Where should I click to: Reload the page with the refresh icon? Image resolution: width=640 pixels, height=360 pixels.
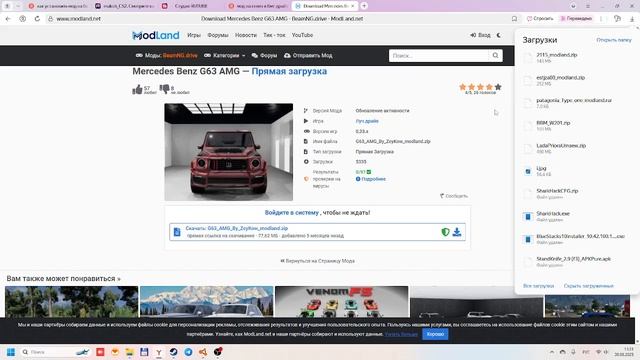pyautogui.click(x=37, y=19)
